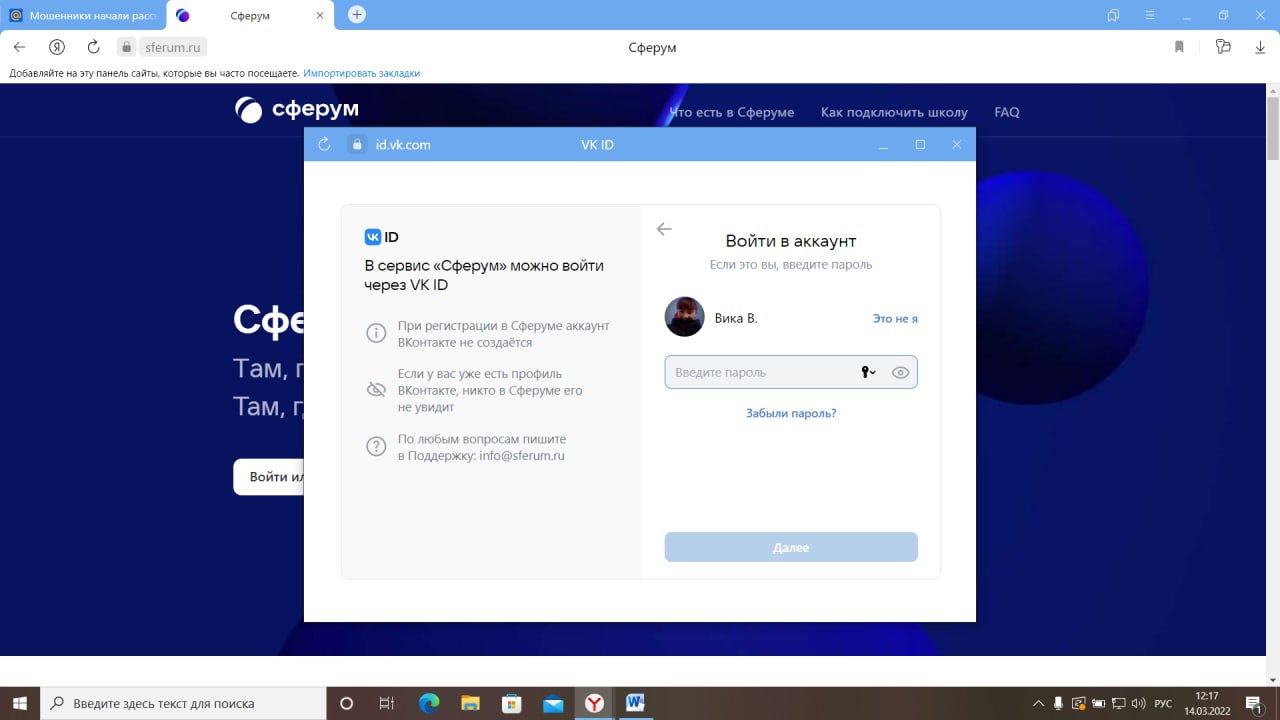Viewport: 1280px width, 720px height.
Task: Click the crossed-eye profile privacy icon
Action: point(376,389)
